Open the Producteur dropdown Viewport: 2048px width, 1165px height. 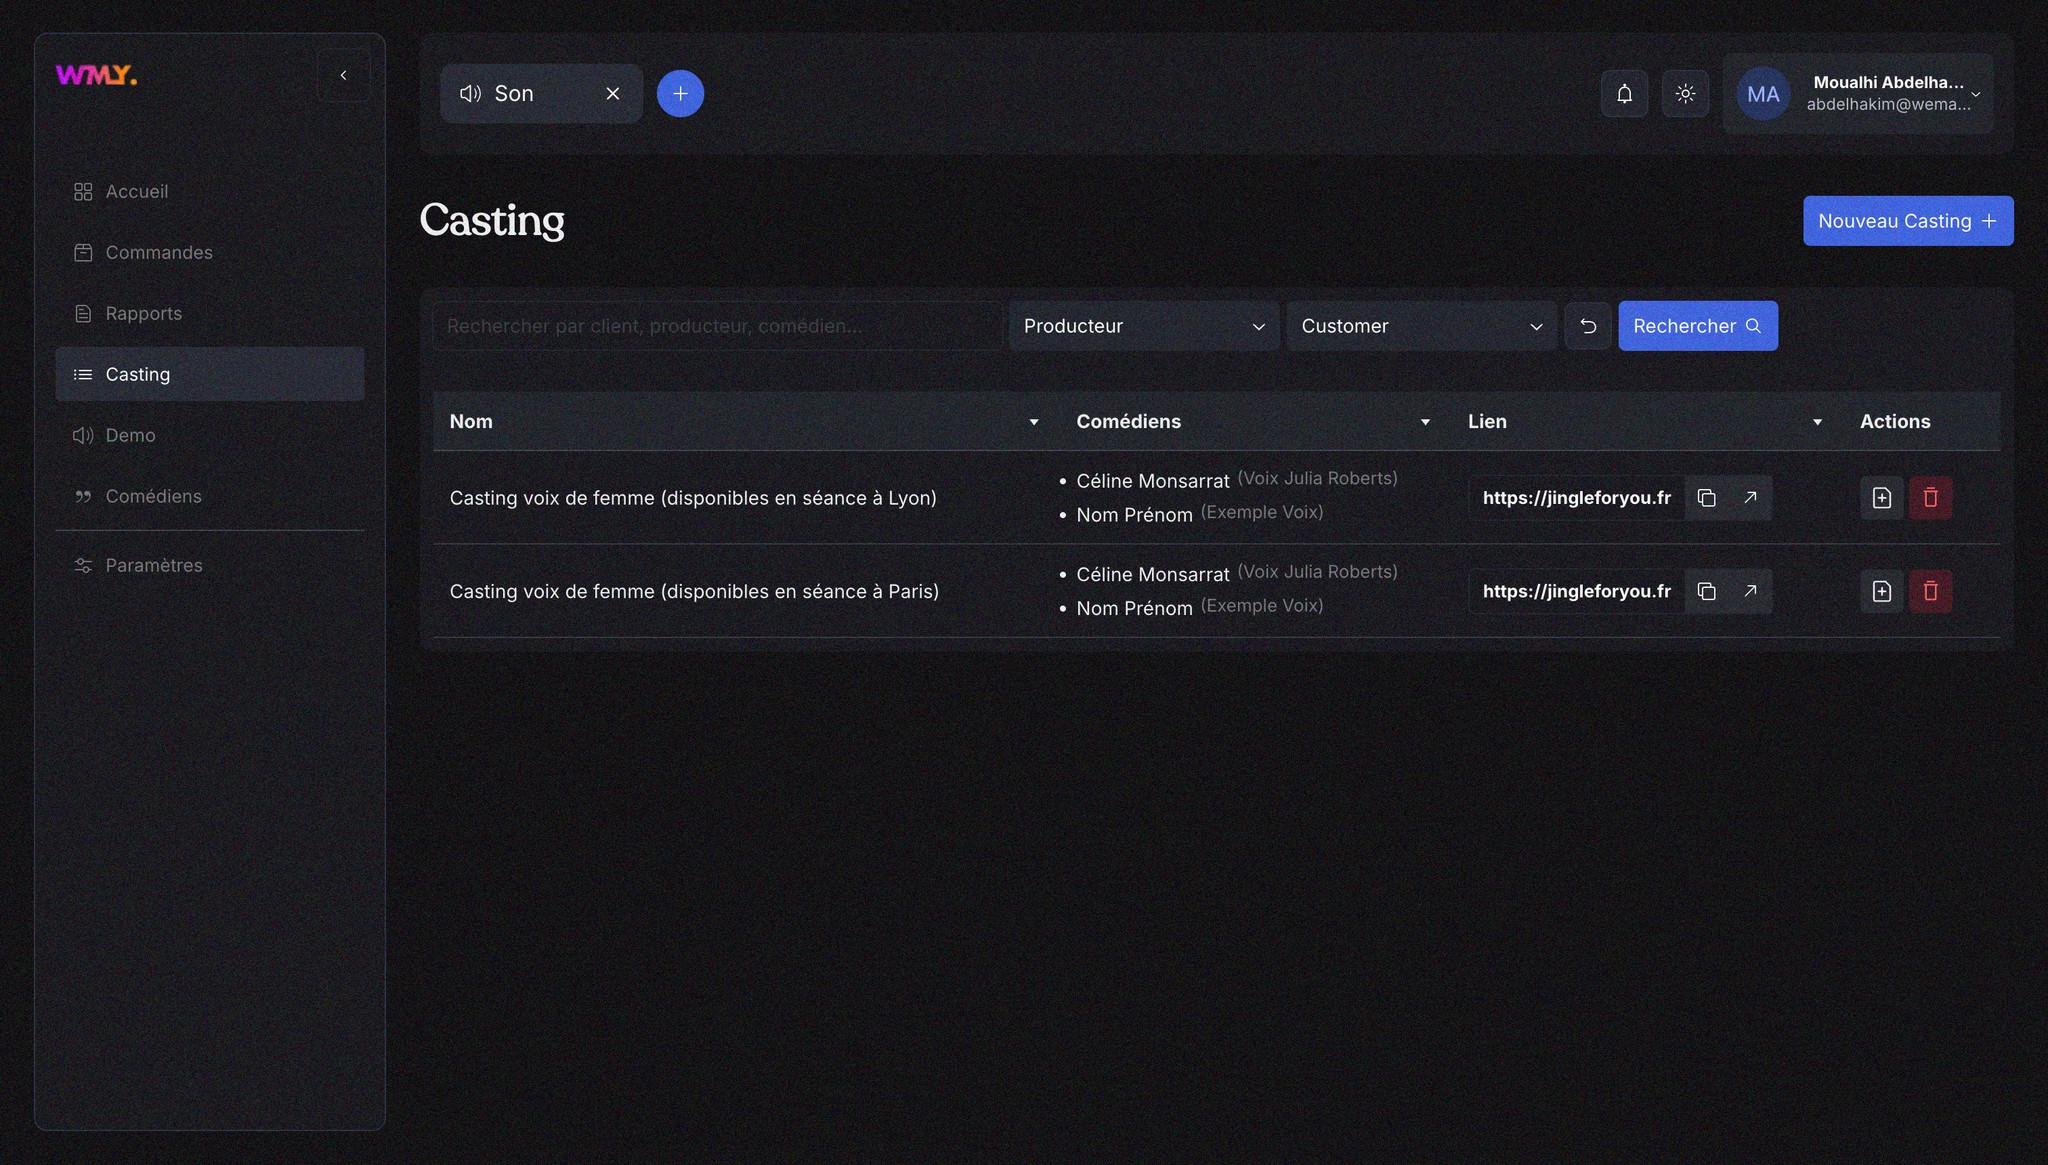coord(1143,326)
